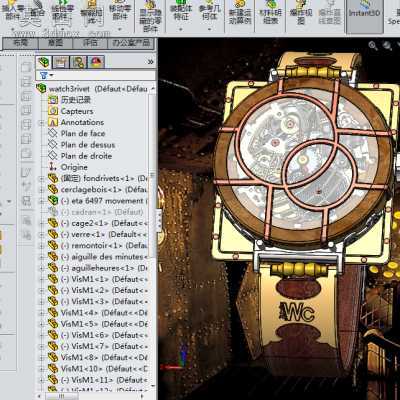Open dropdown arrow under 移动零部件
The width and height of the screenshot is (400, 400).
pyautogui.click(x=120, y=29)
